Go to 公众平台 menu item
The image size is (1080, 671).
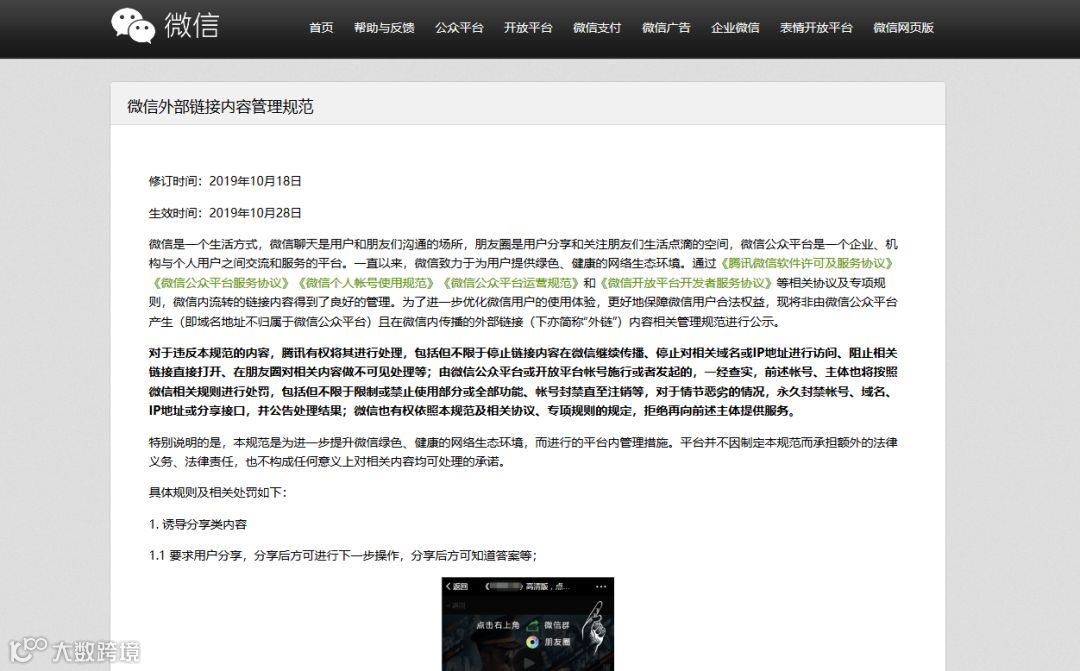point(459,28)
